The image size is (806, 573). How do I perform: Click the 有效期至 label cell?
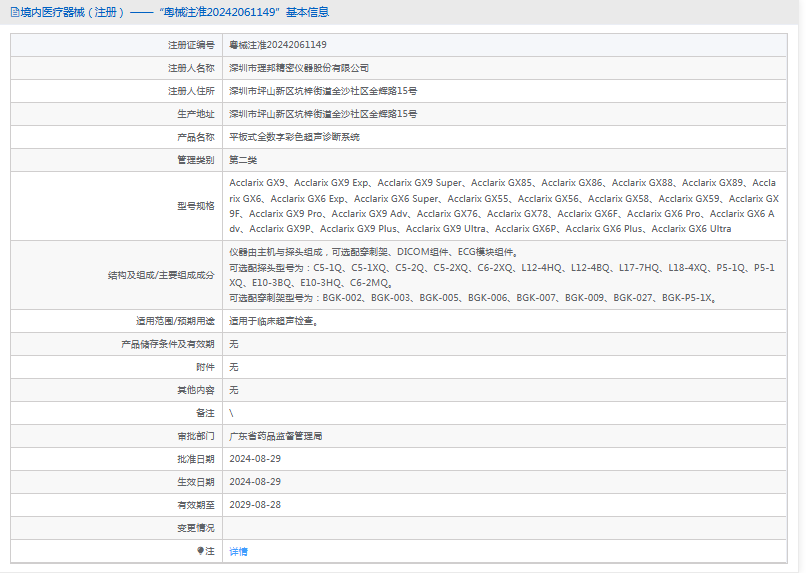(117, 505)
